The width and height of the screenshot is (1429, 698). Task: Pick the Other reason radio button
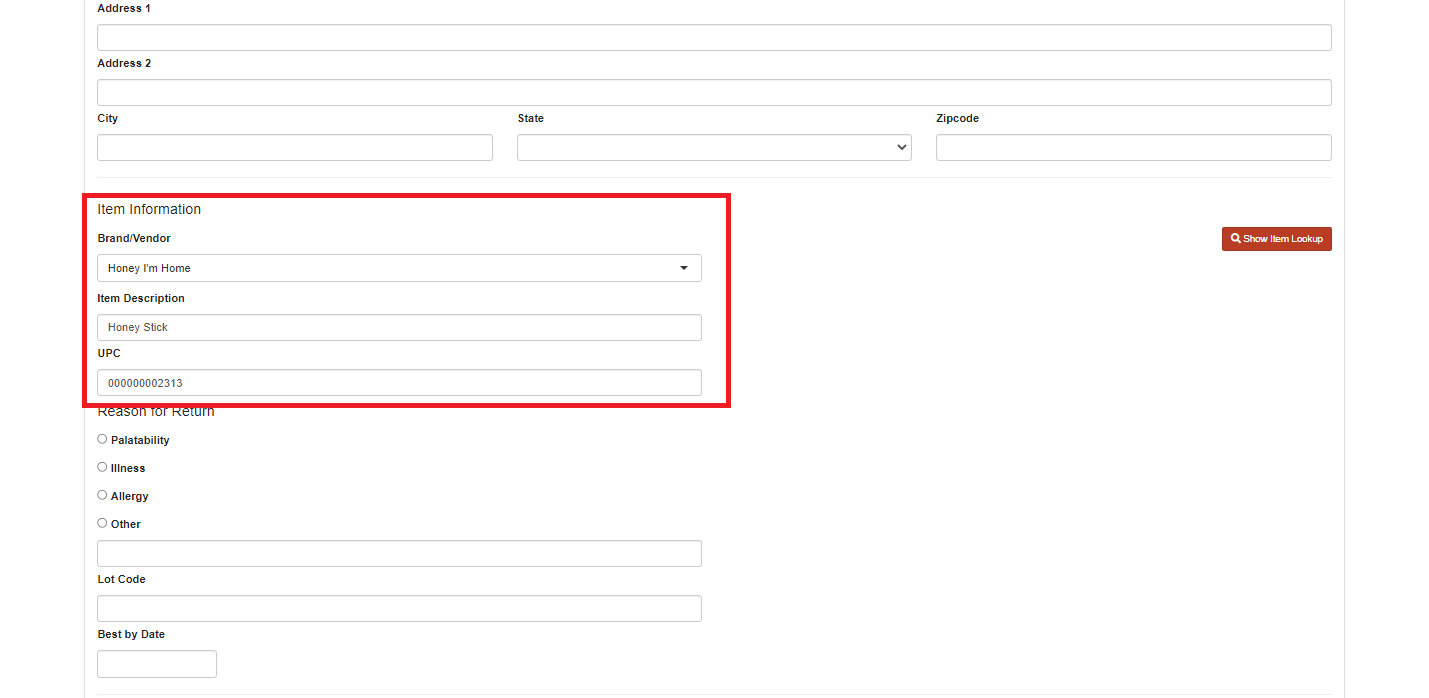[x=102, y=523]
